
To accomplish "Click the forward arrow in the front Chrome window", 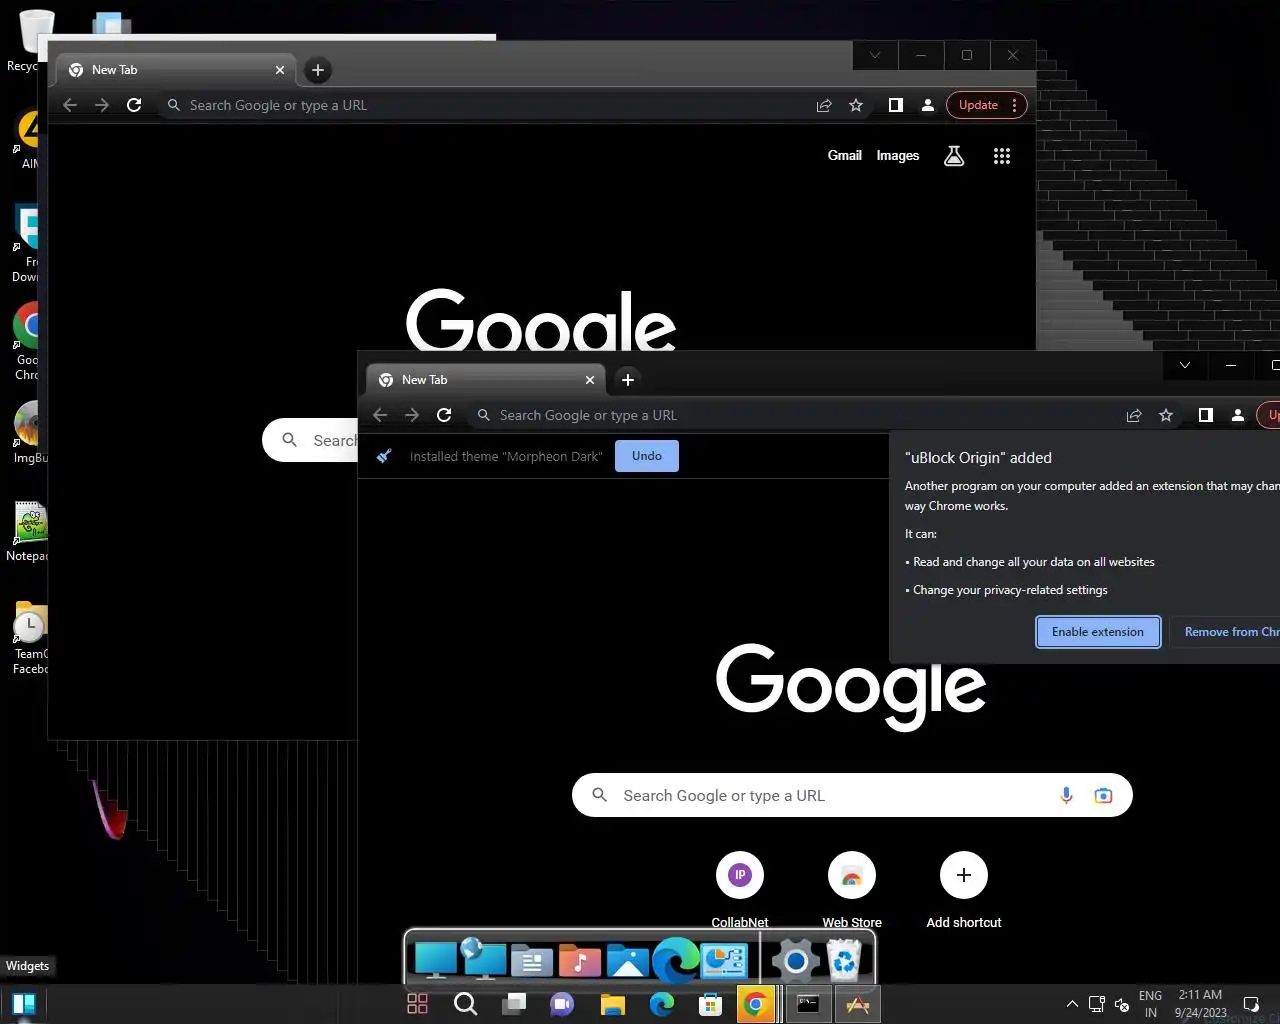I will click(412, 415).
